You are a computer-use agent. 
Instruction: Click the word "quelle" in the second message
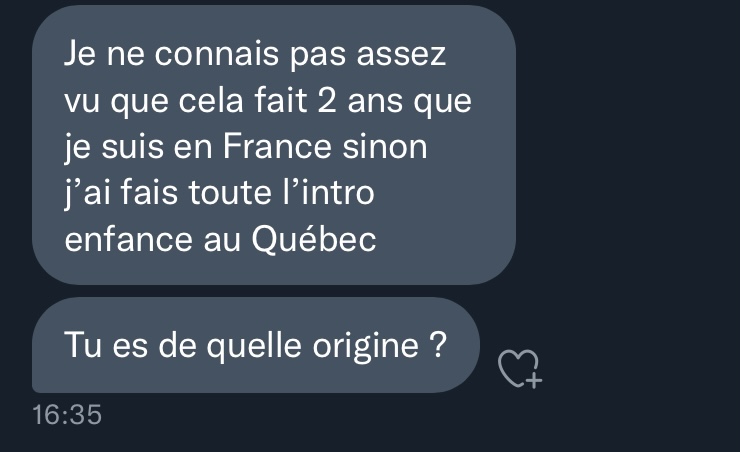(x=254, y=347)
